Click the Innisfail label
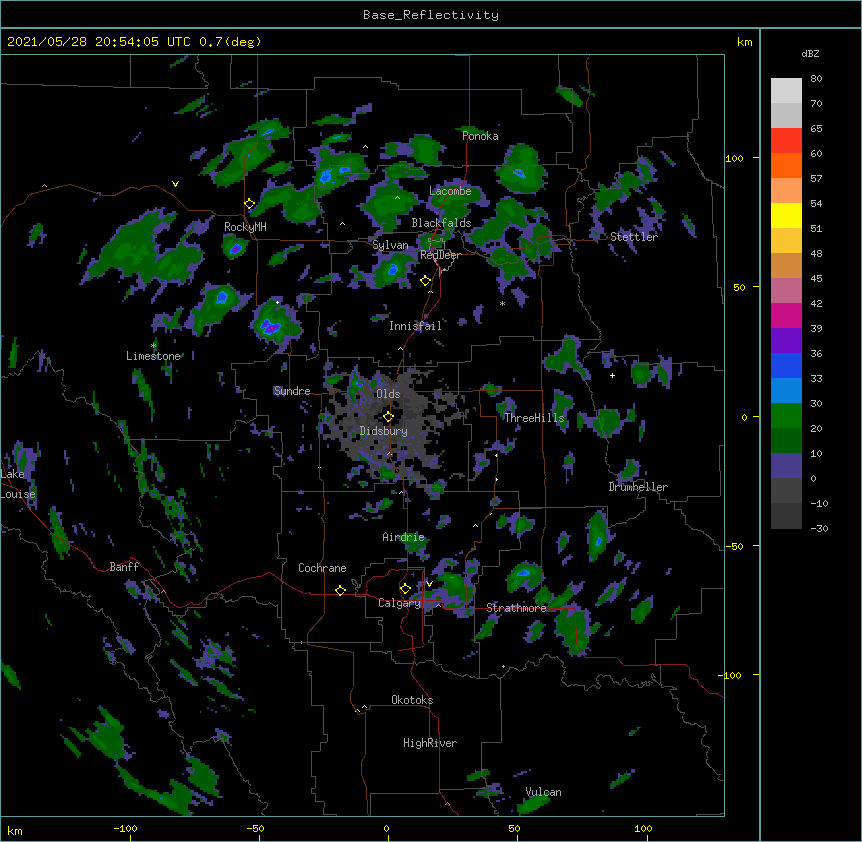Viewport: 862px width, 842px height. pos(415,326)
